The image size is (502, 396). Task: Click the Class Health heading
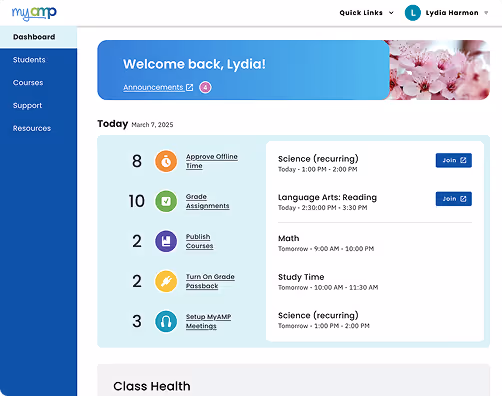point(152,386)
